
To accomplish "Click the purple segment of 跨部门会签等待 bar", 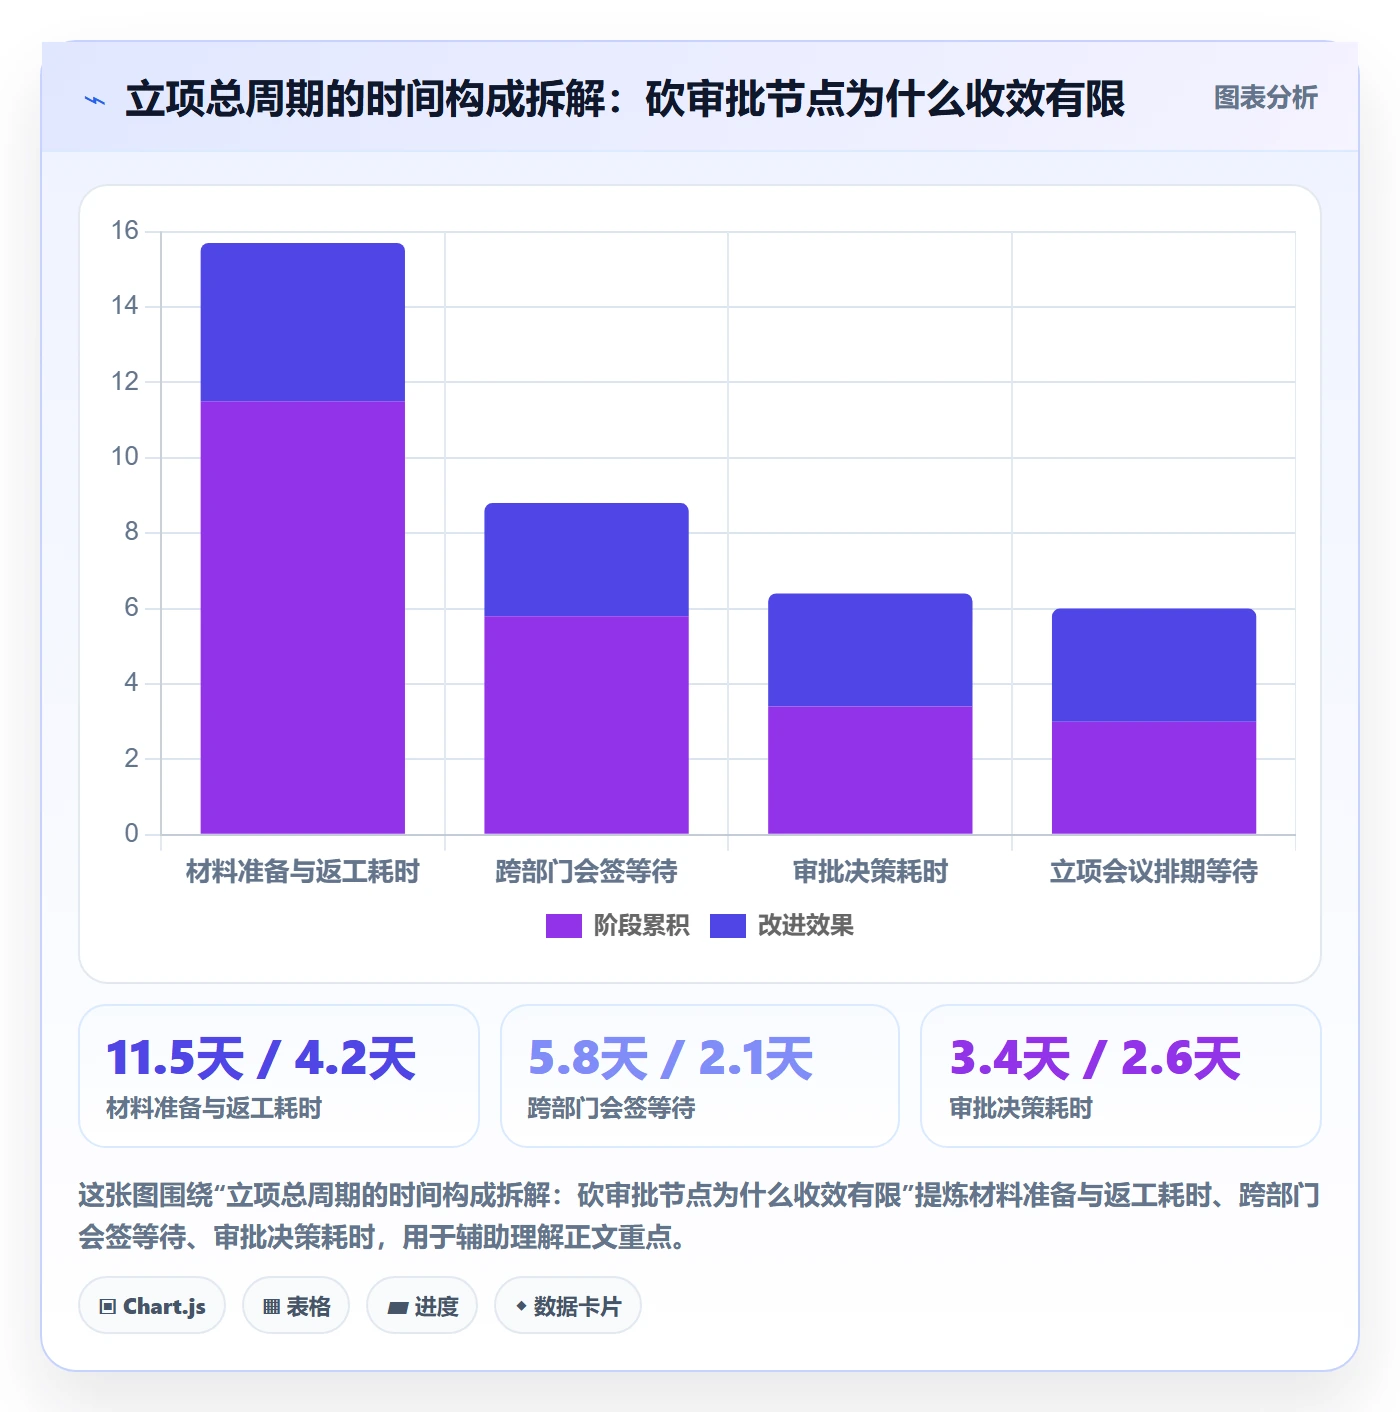I will [587, 725].
